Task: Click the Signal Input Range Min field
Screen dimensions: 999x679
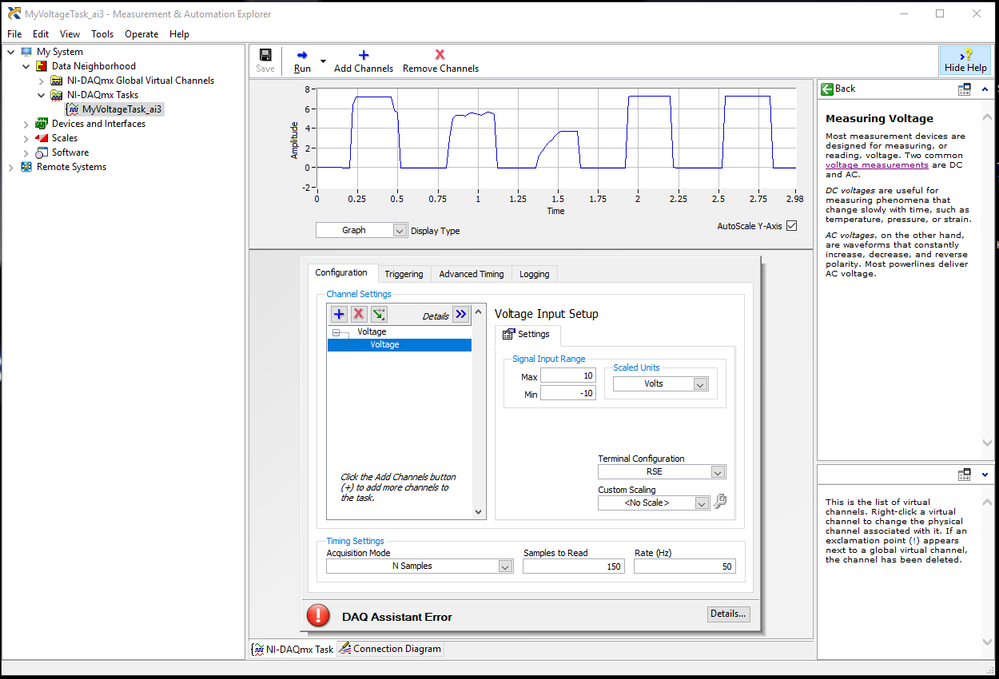Action: [568, 394]
